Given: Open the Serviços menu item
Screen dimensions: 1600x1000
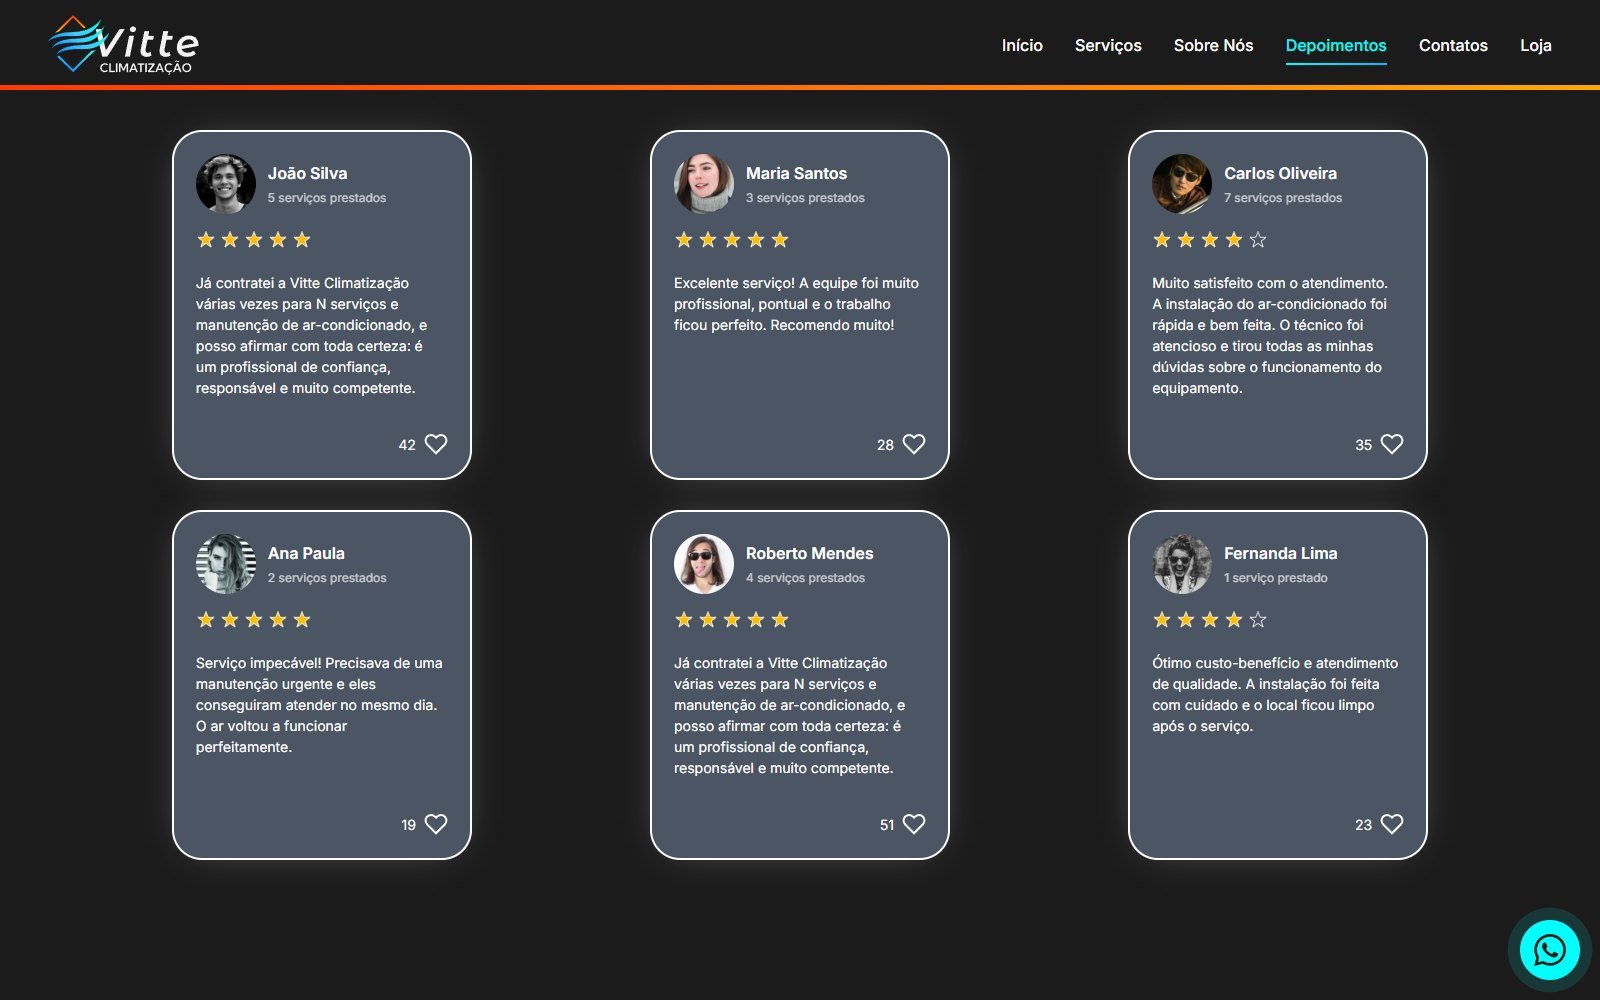Looking at the screenshot, I should click(x=1108, y=45).
